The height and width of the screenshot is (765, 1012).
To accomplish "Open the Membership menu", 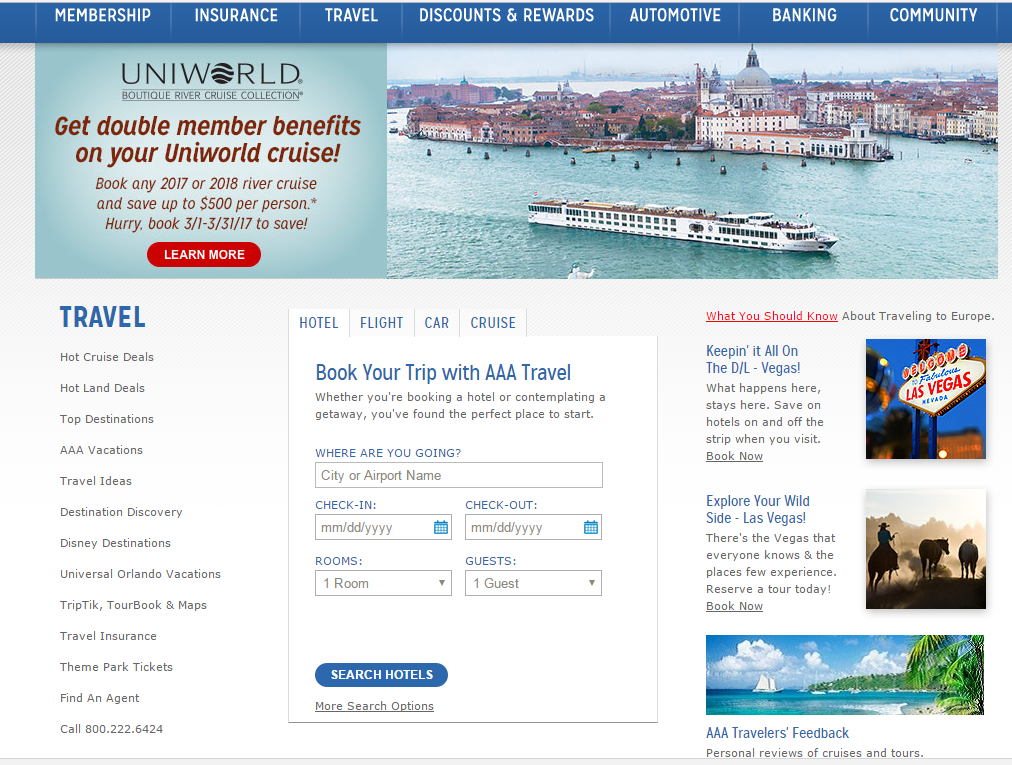I will point(103,15).
